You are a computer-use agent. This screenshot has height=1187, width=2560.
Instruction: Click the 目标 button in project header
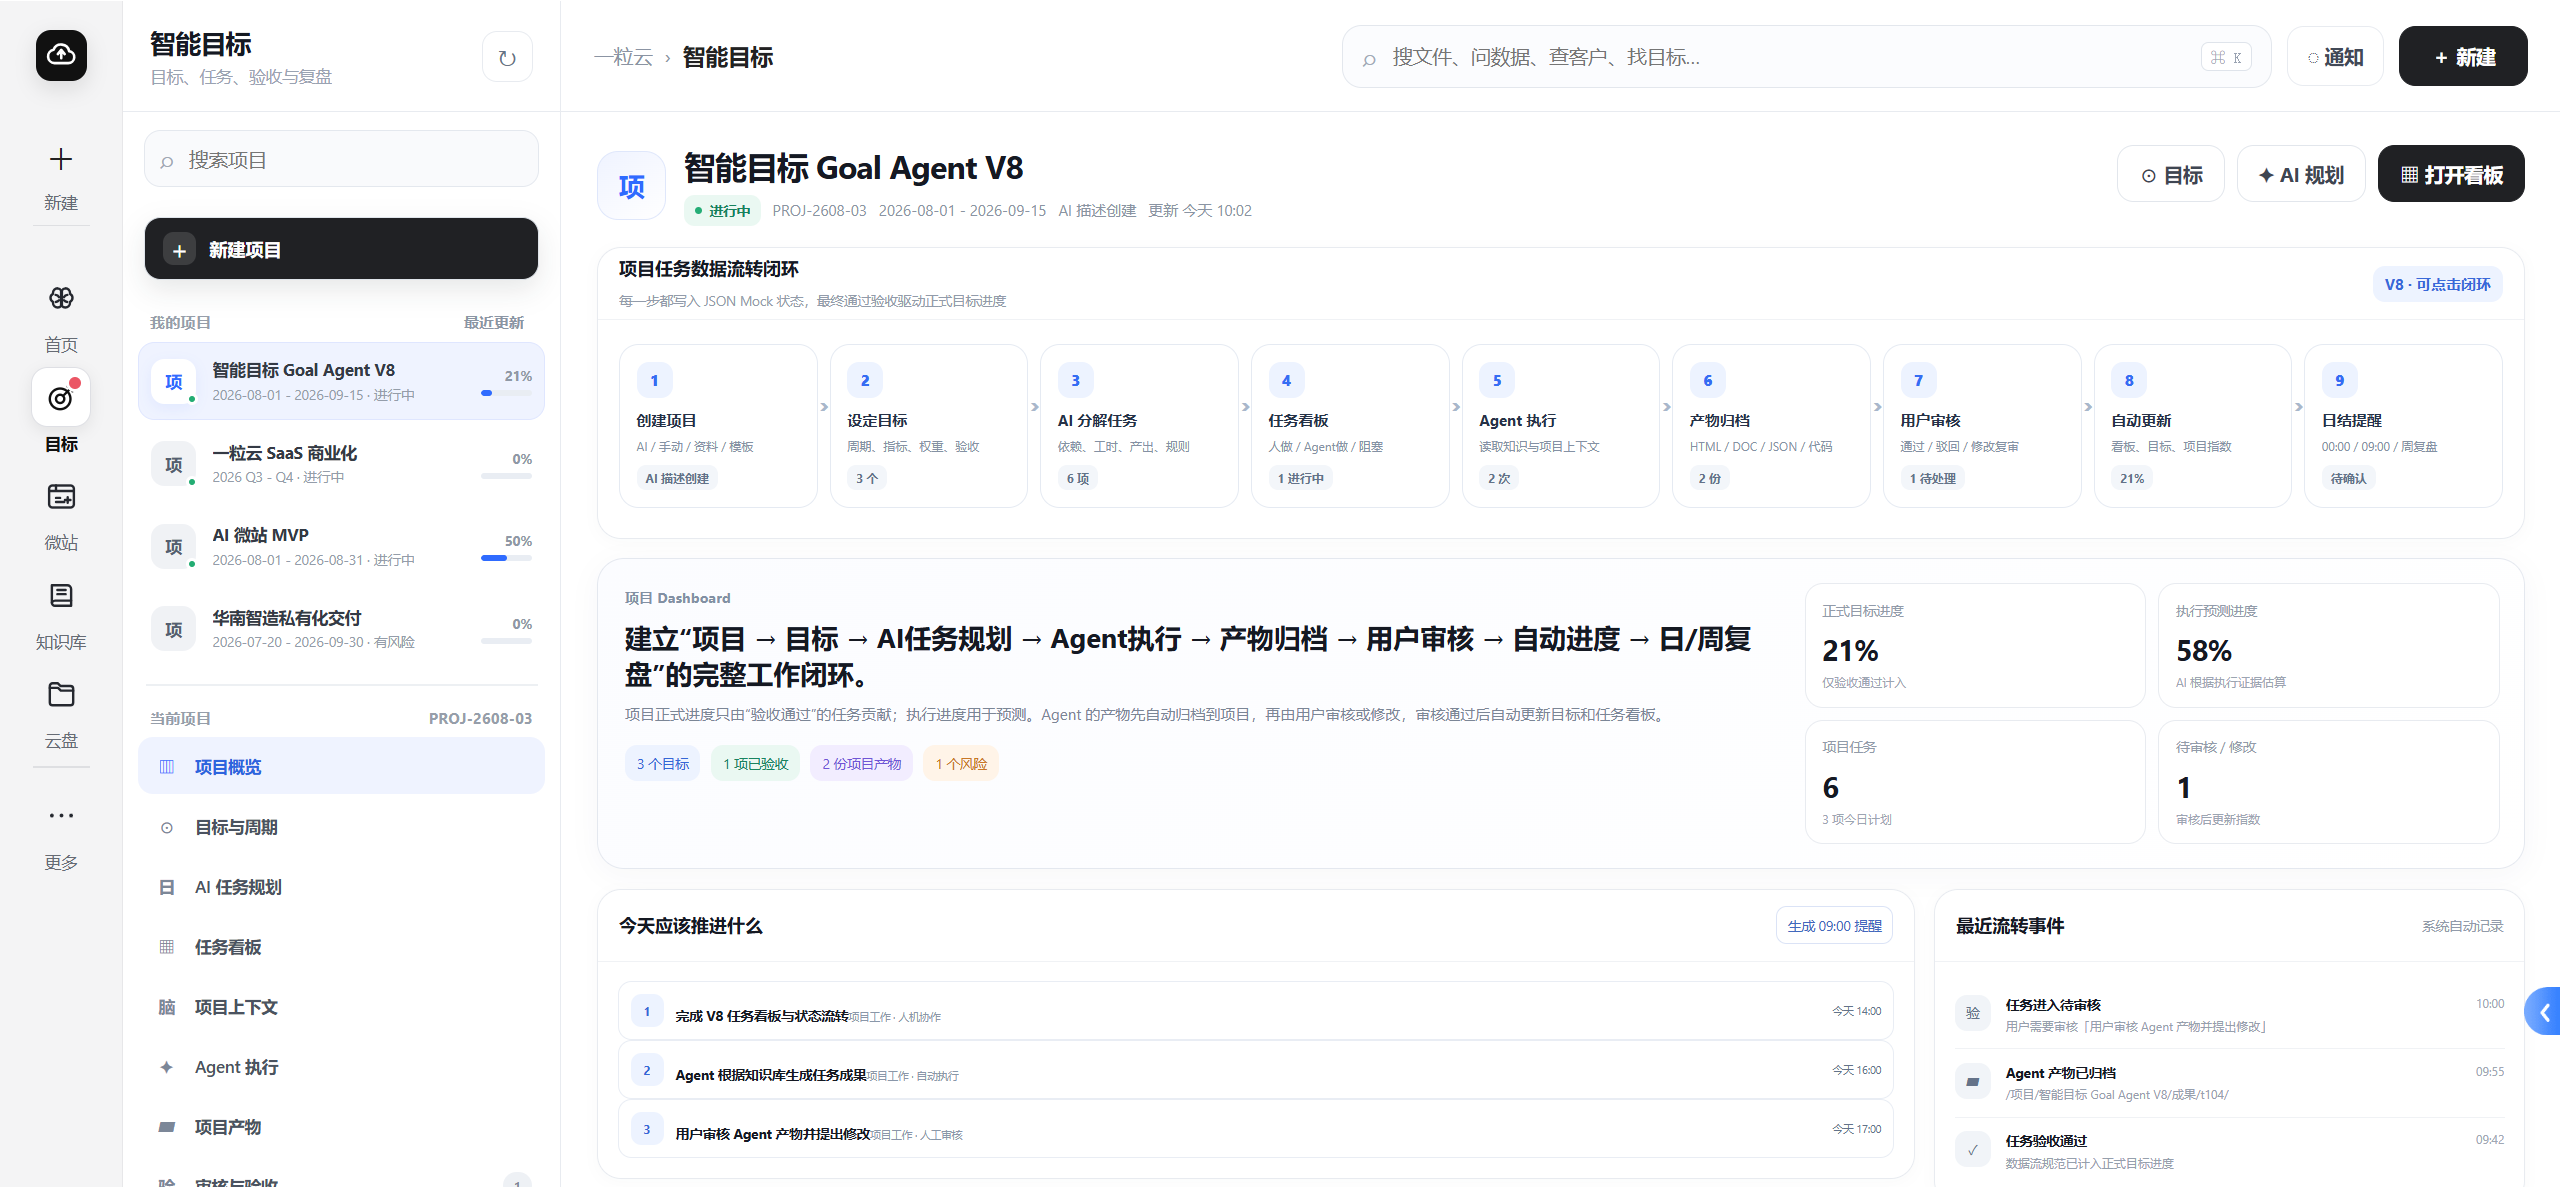click(2171, 174)
